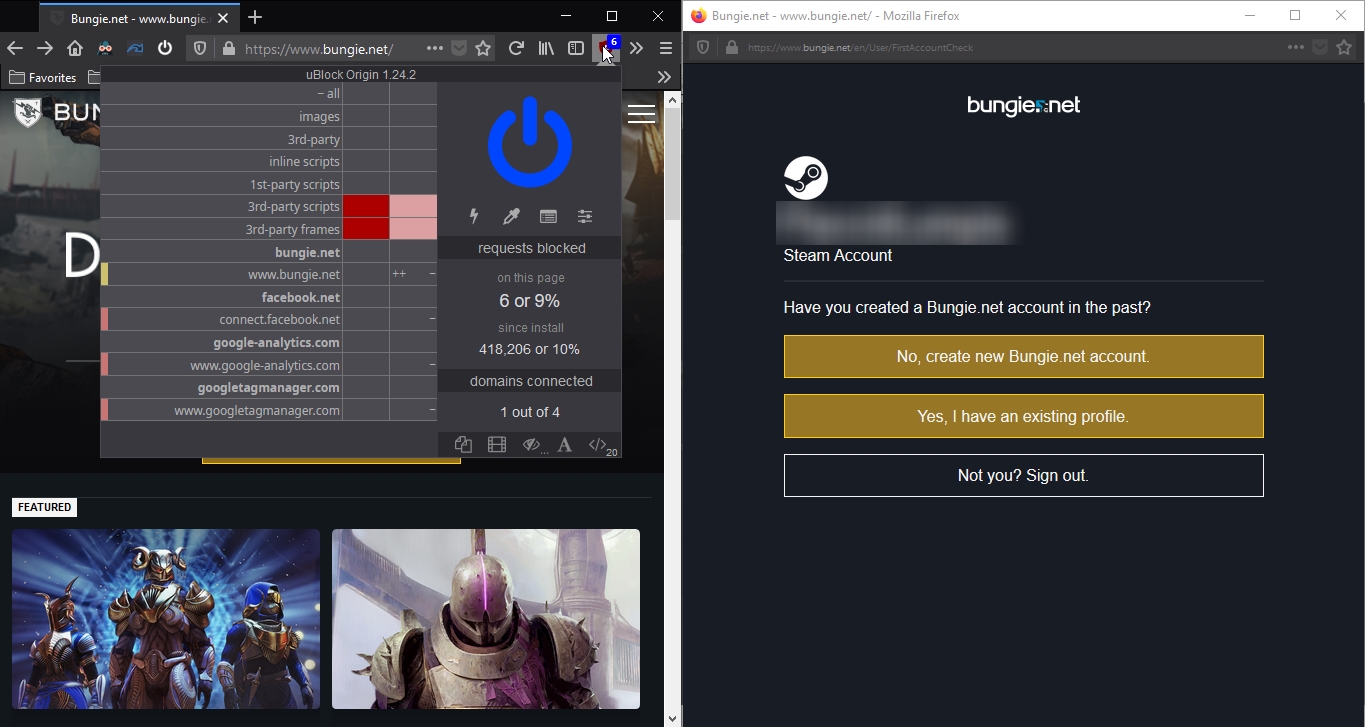Click the power extension icon beside the URL bar
This screenshot has height=727, width=1365.
(165, 48)
